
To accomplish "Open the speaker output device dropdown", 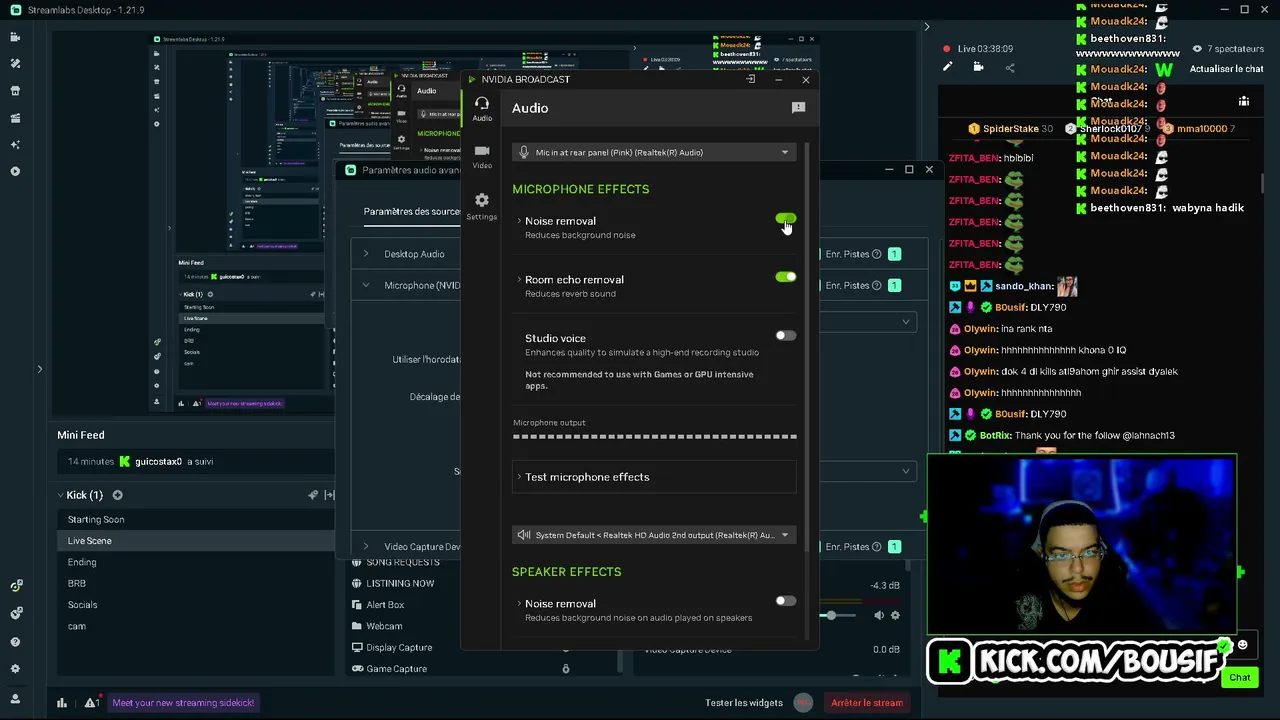I will [655, 535].
